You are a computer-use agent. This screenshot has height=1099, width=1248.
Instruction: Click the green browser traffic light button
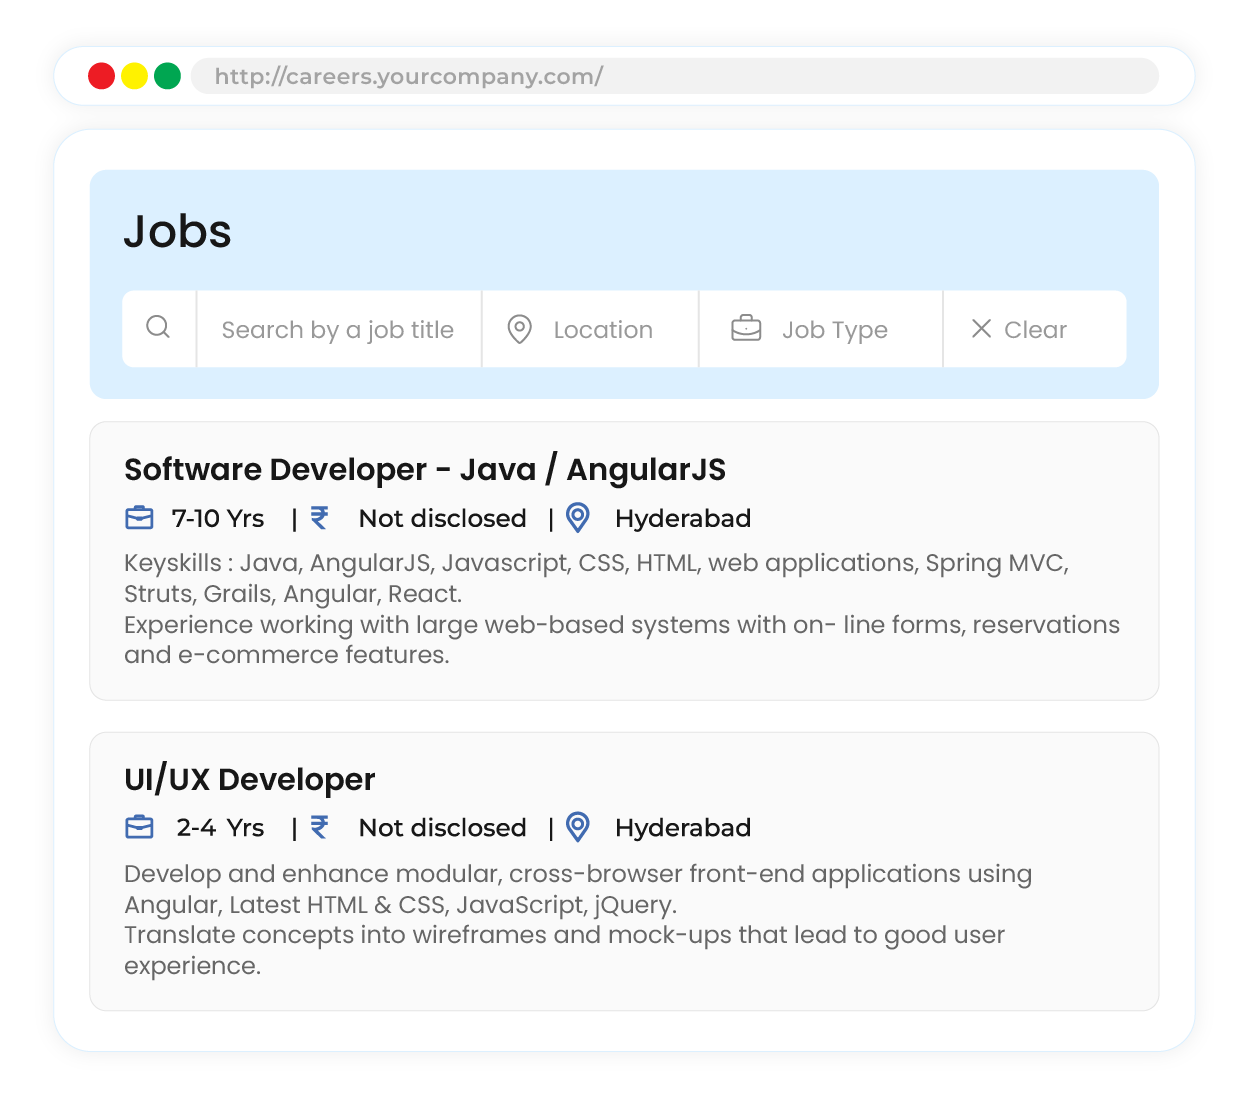[x=169, y=75]
